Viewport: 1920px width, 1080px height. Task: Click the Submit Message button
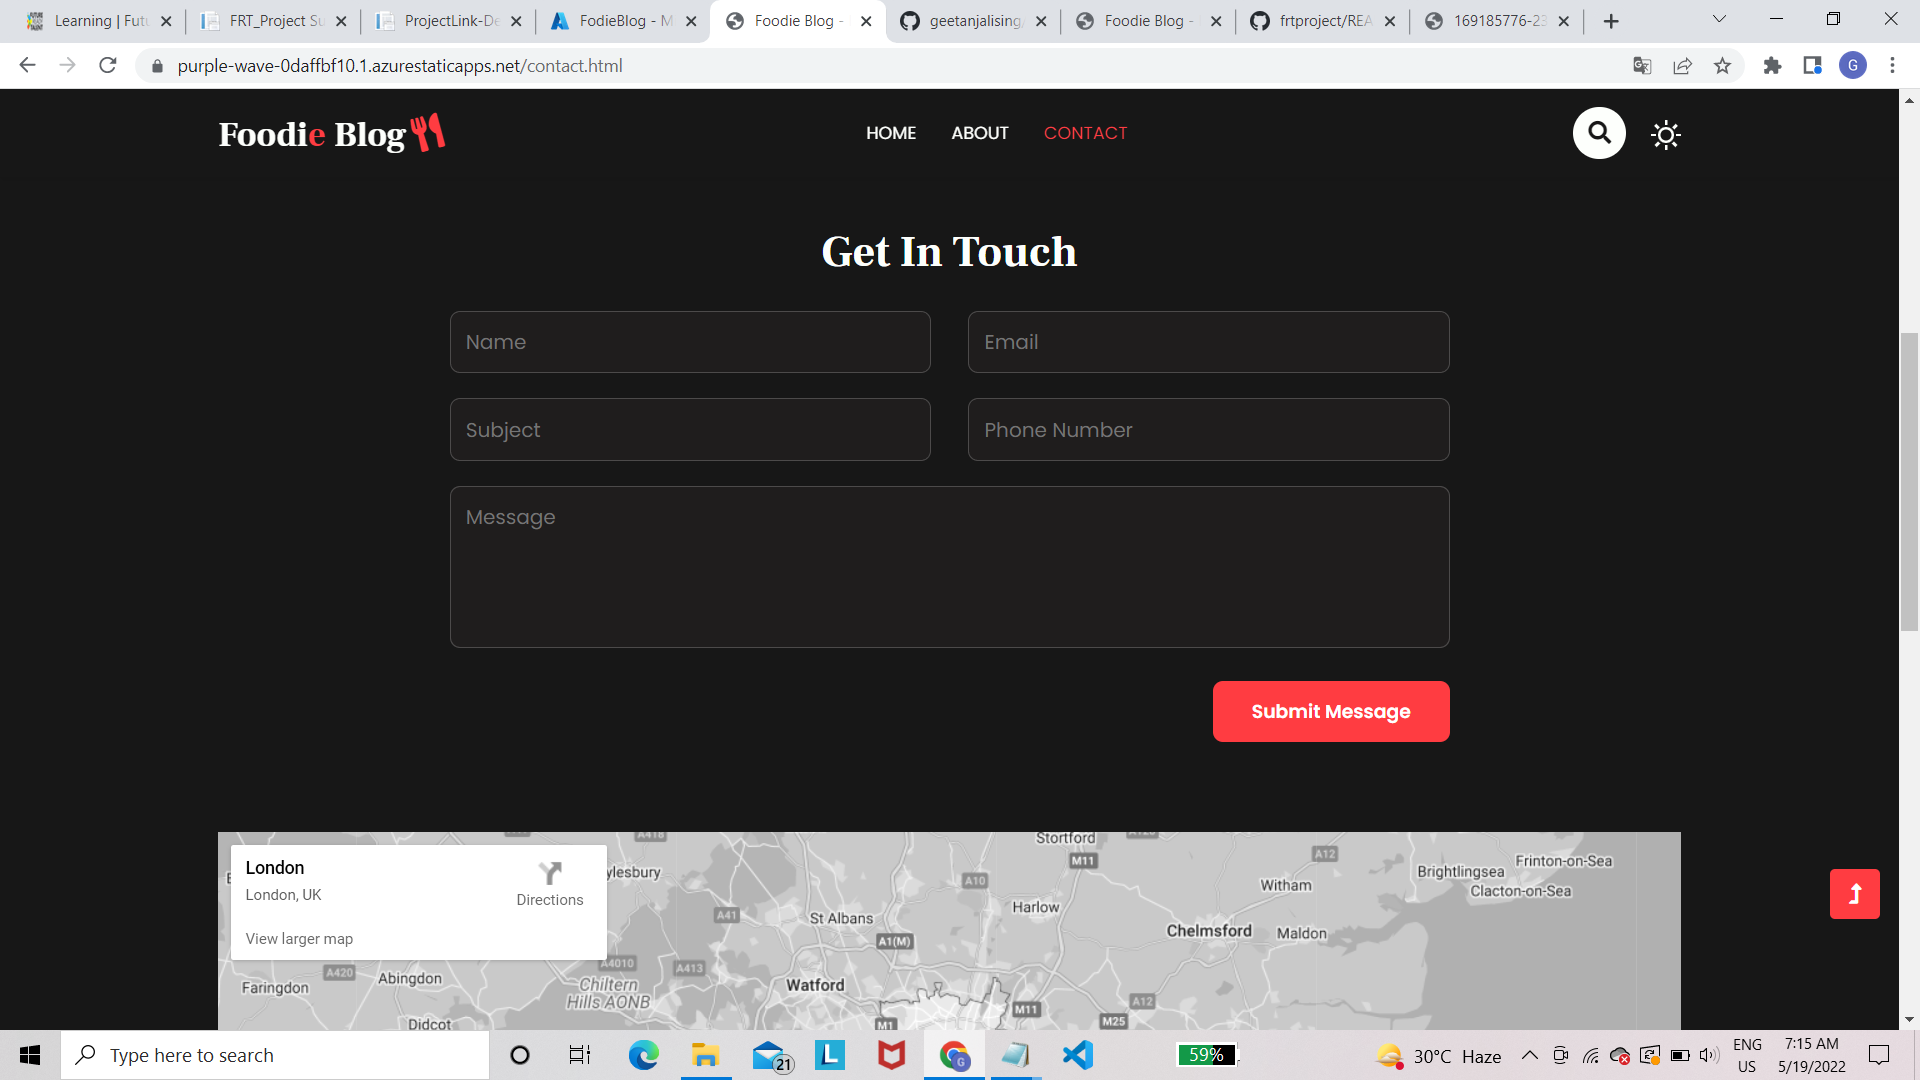pyautogui.click(x=1331, y=711)
